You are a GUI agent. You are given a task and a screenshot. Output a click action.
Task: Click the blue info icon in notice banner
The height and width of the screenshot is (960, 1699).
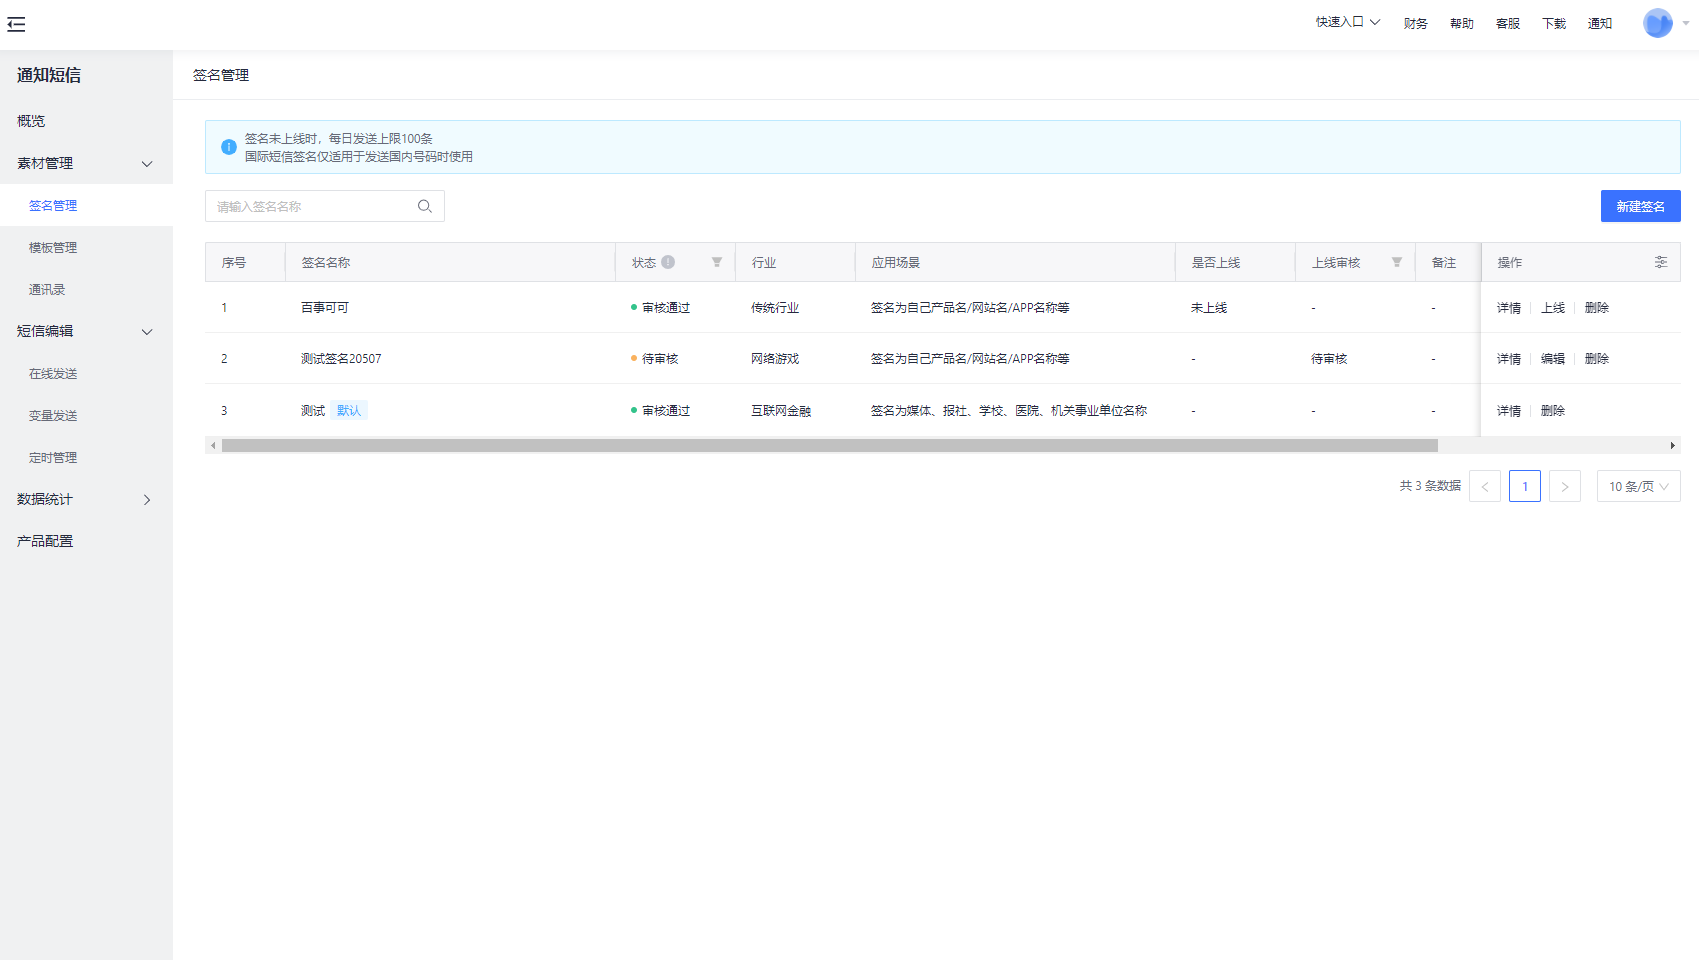click(229, 147)
